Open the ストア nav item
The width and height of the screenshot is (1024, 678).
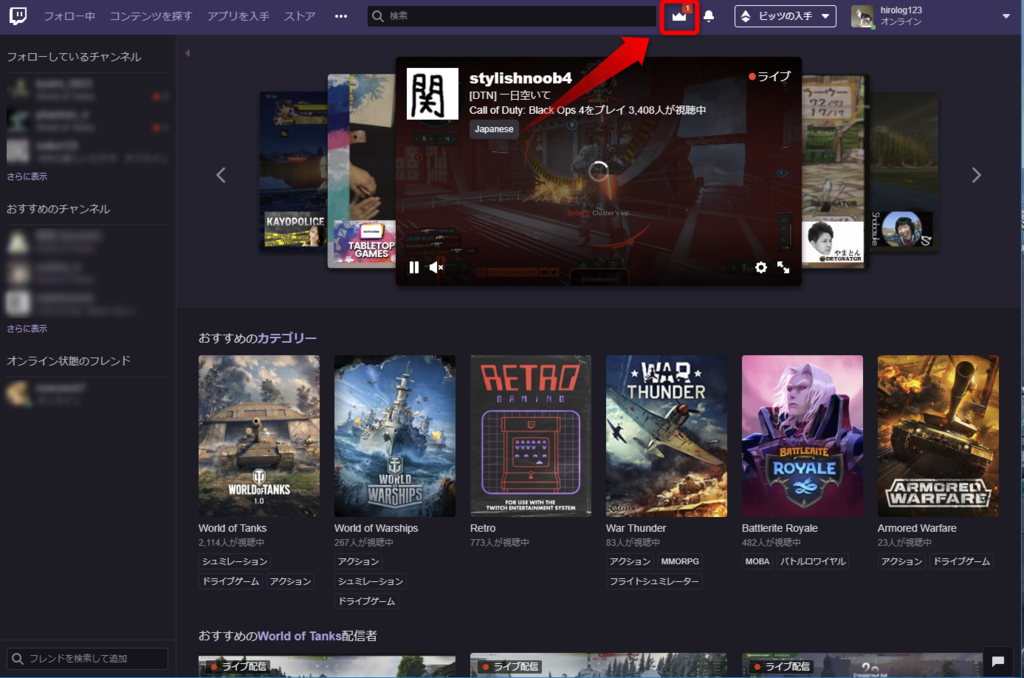(x=300, y=16)
